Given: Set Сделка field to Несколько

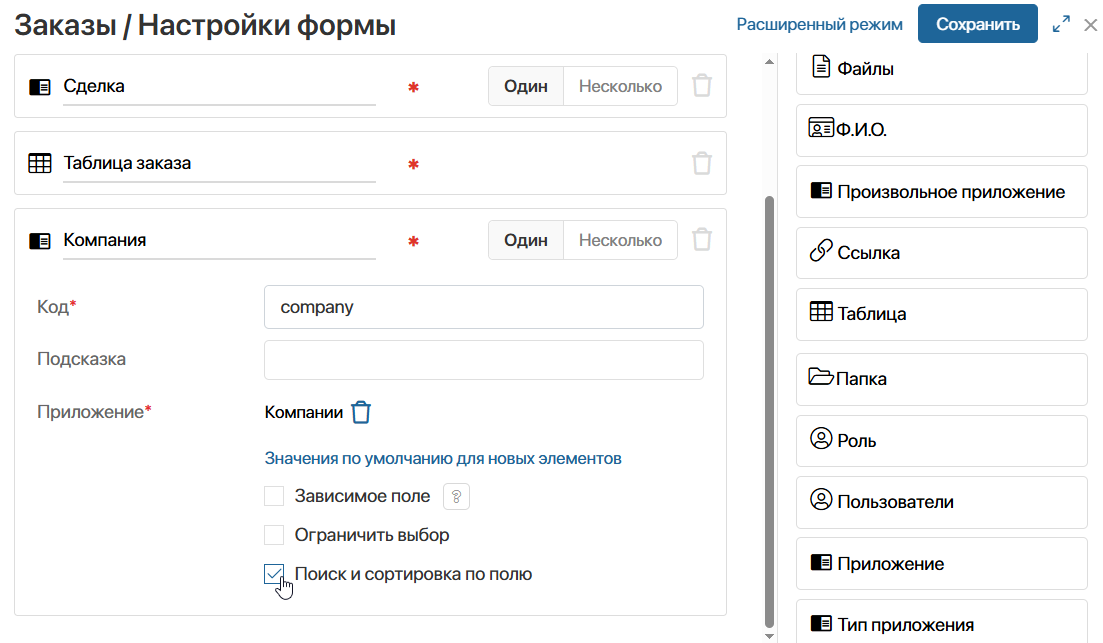Looking at the screenshot, I should point(620,86).
